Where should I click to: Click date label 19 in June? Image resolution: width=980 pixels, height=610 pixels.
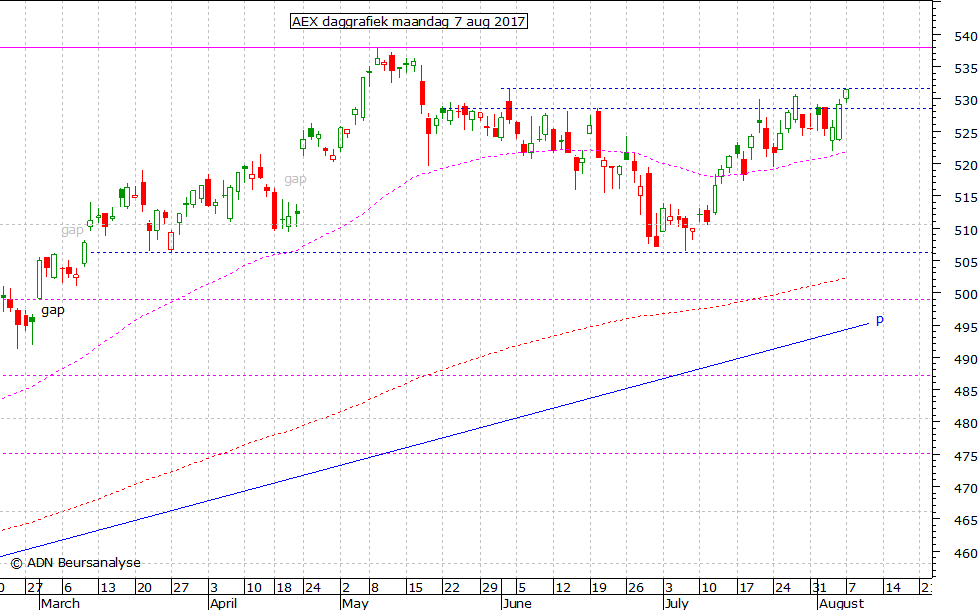point(599,588)
